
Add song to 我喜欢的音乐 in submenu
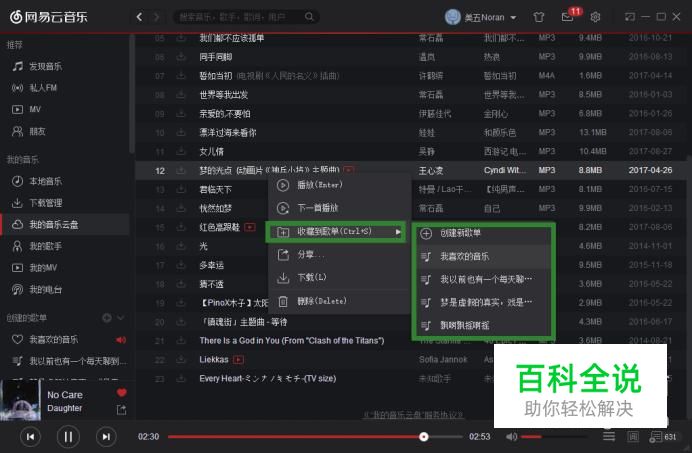483,257
